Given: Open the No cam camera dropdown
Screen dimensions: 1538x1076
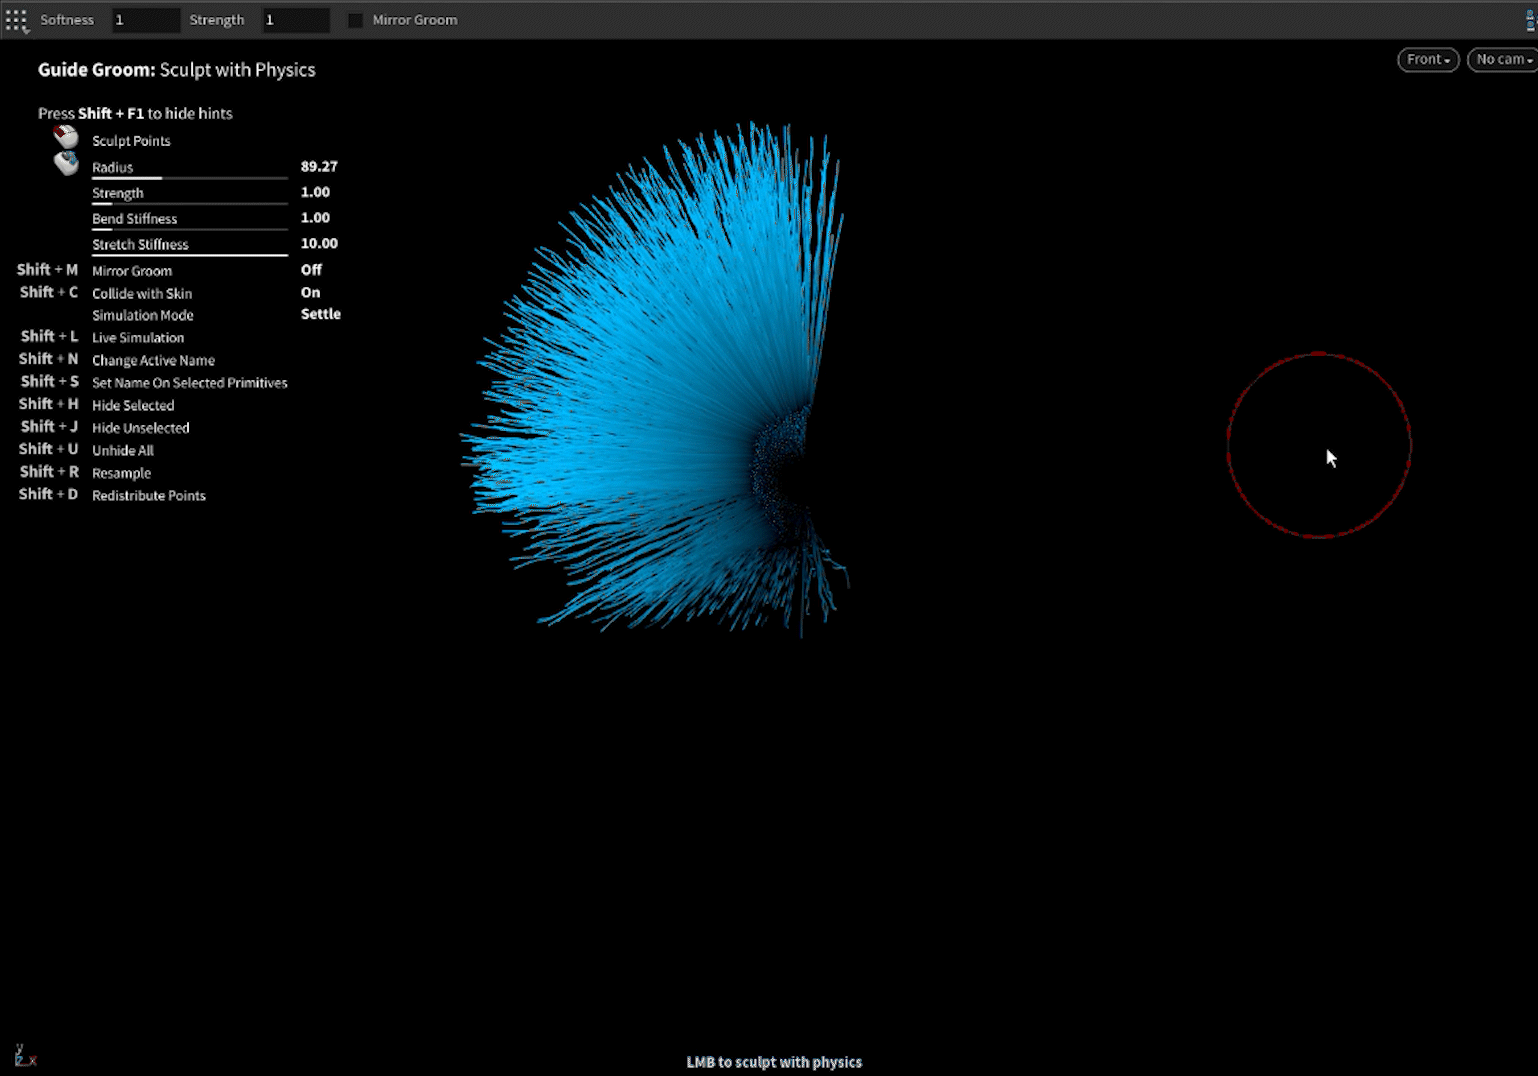Looking at the screenshot, I should point(1503,60).
